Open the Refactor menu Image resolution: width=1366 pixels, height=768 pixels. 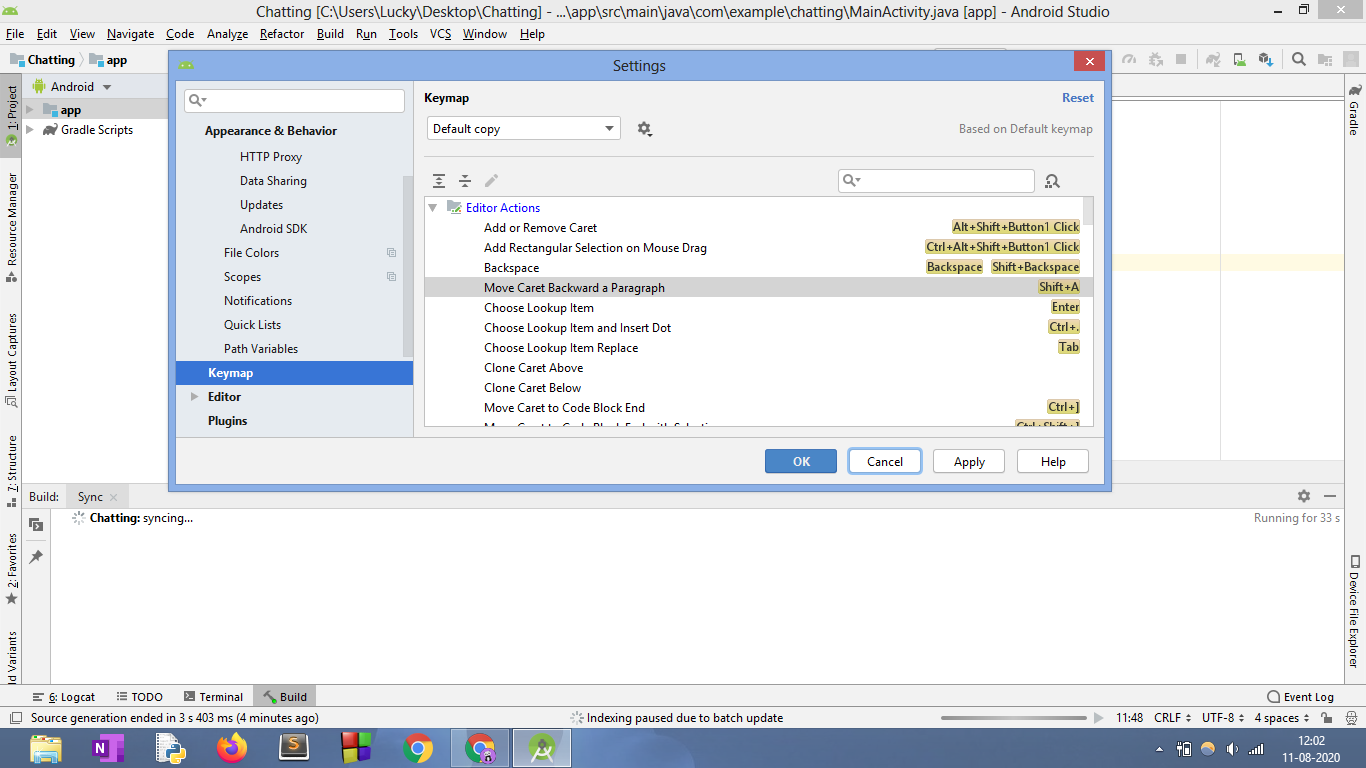point(282,34)
